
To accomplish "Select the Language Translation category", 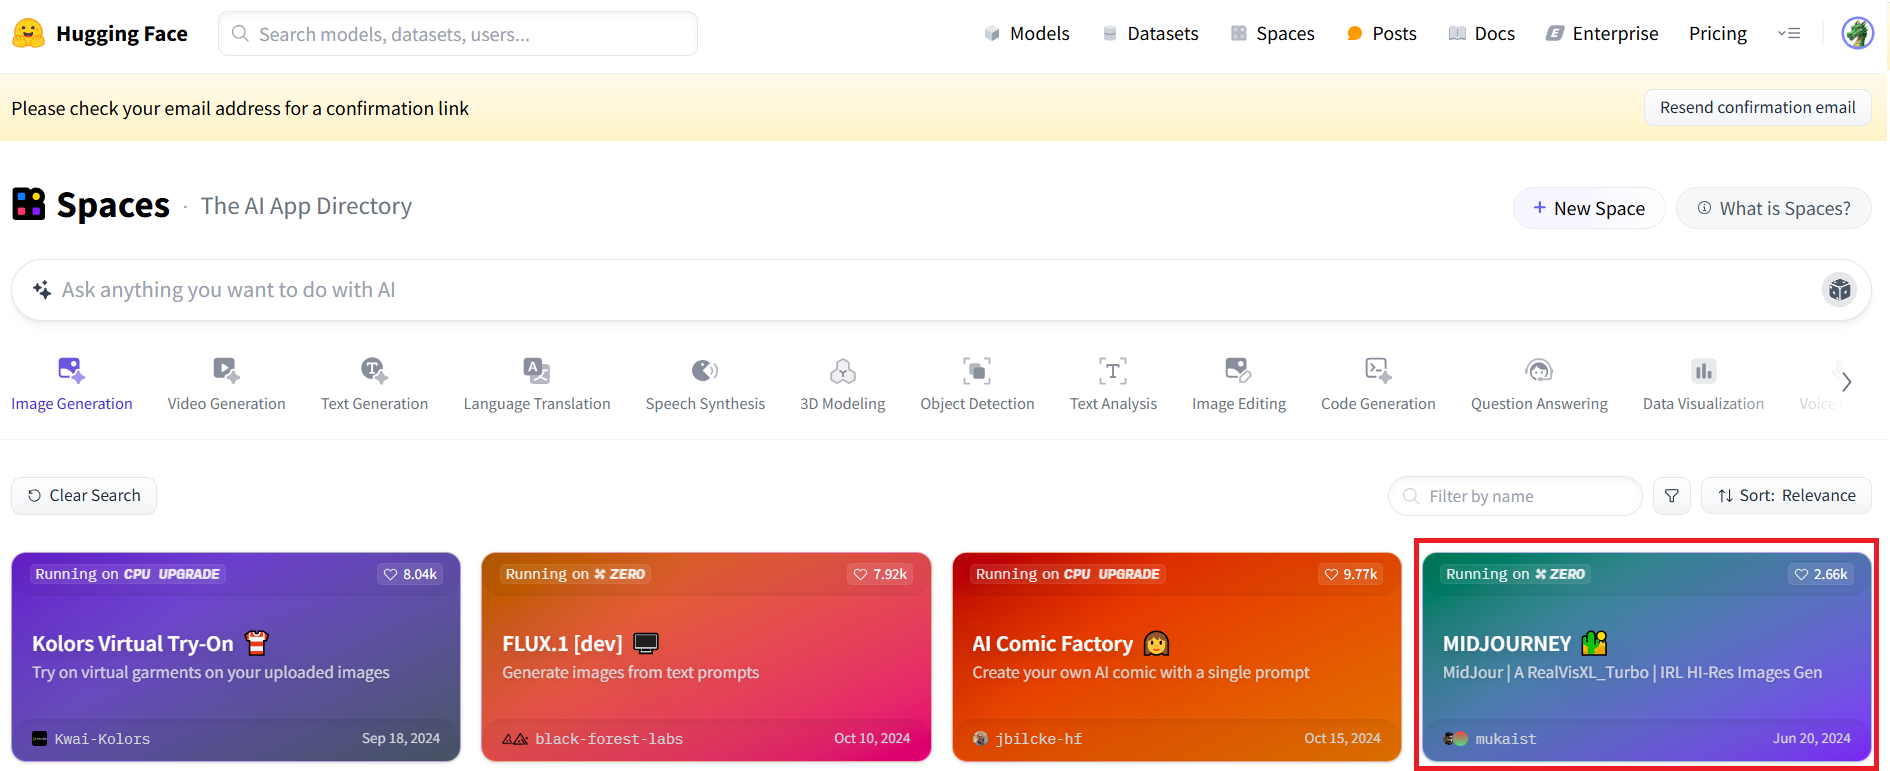I will pyautogui.click(x=537, y=384).
